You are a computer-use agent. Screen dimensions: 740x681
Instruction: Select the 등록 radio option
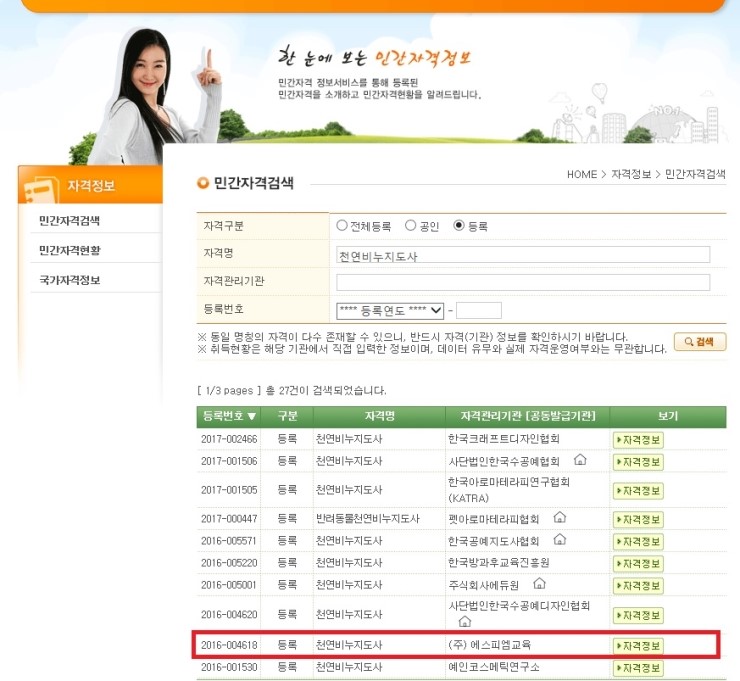tap(459, 226)
